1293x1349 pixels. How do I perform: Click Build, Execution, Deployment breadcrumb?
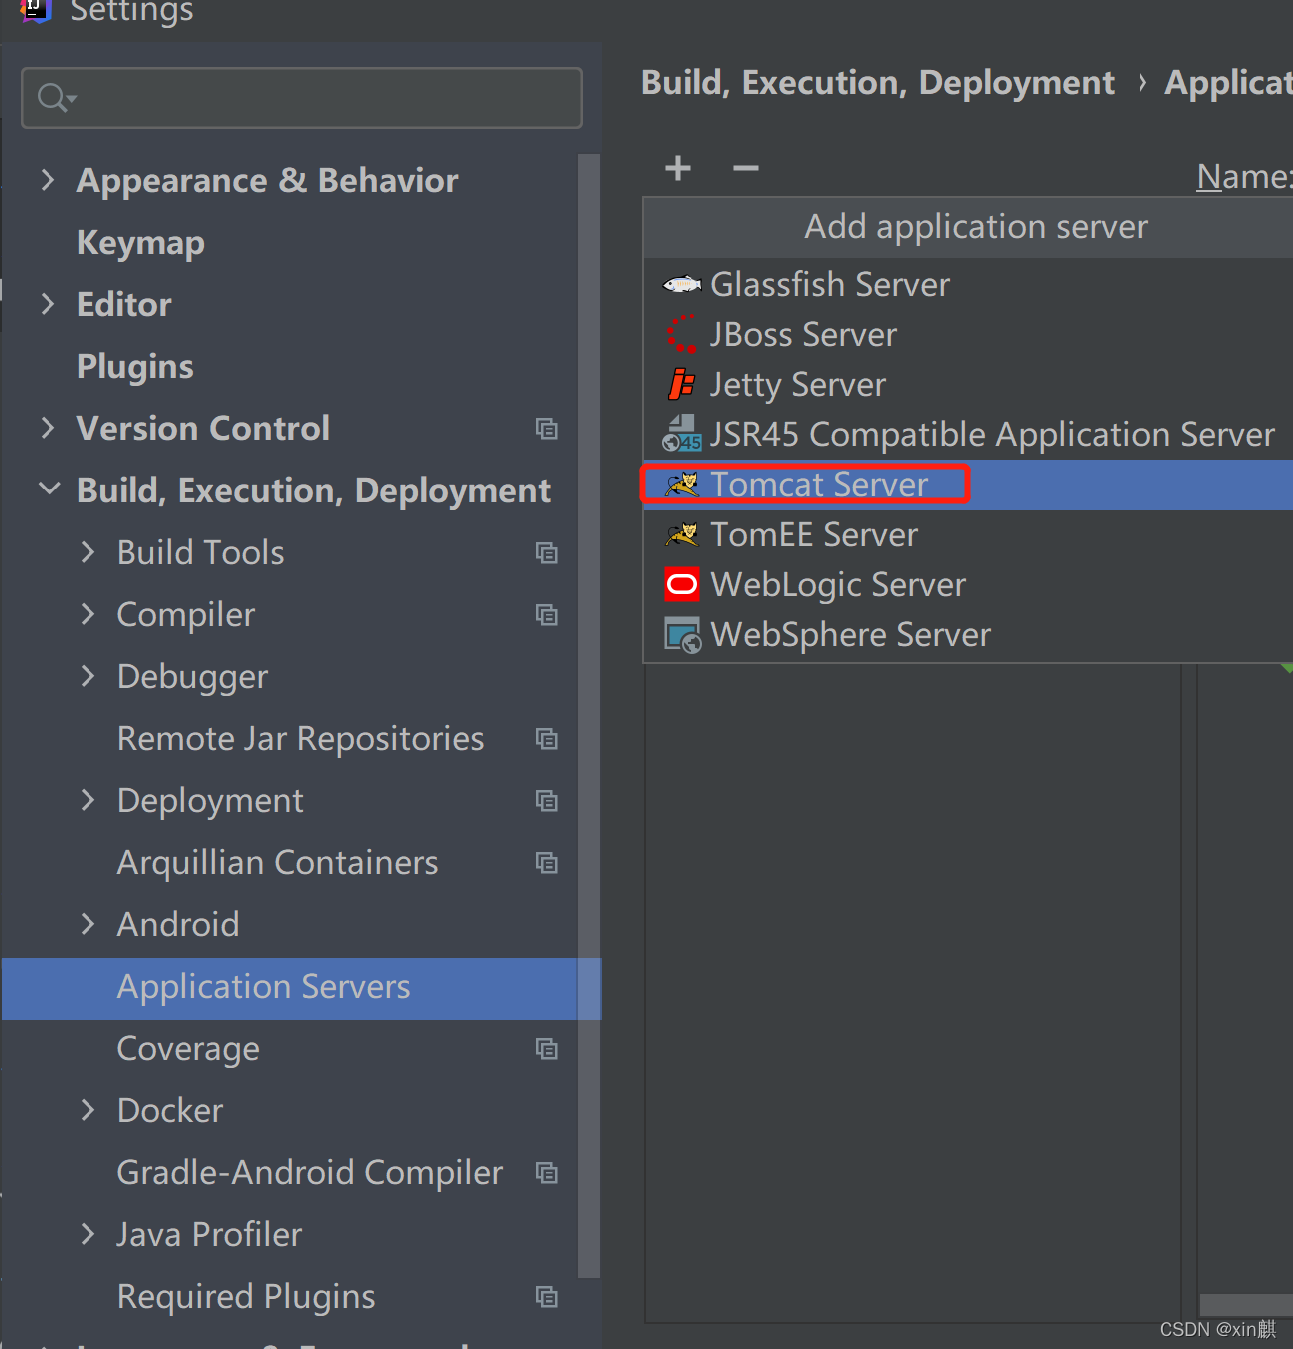(x=877, y=83)
